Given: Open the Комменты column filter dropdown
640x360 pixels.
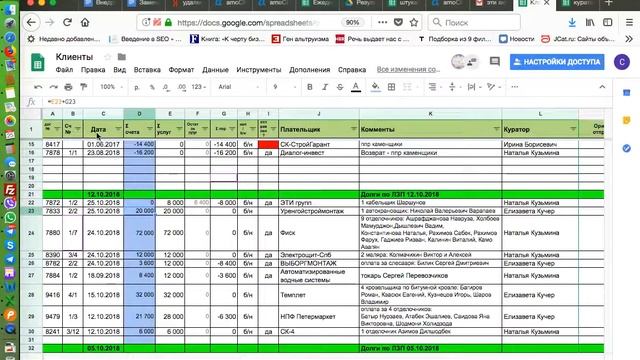Looking at the screenshot, I should [x=496, y=129].
